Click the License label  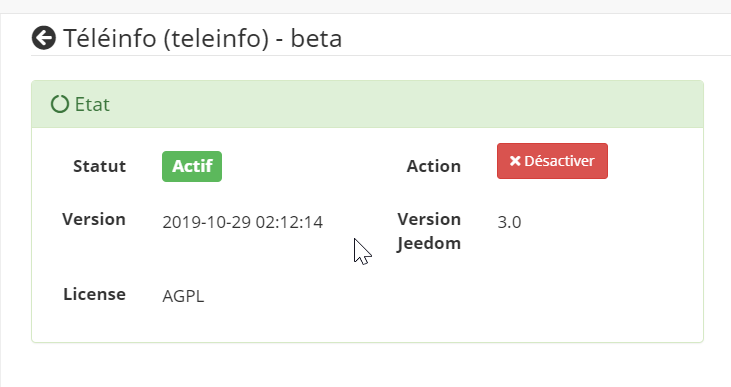tap(94, 294)
